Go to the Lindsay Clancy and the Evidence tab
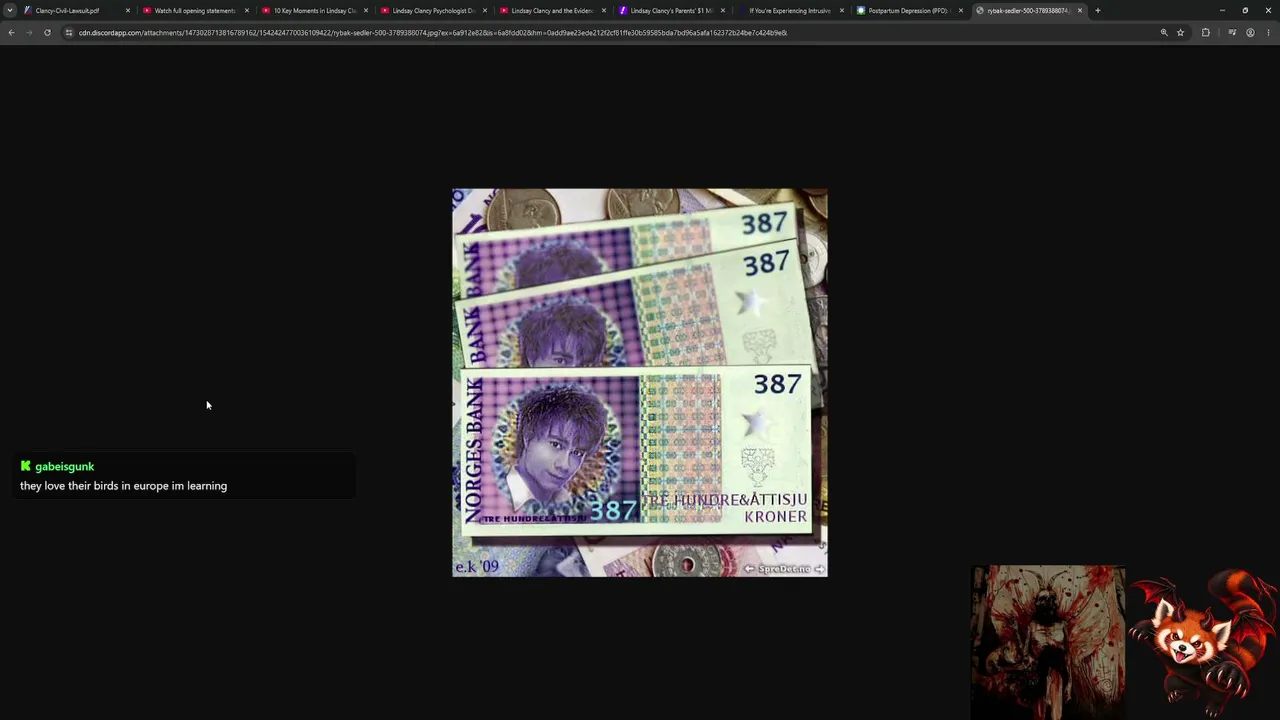1280x720 pixels. tap(551, 10)
